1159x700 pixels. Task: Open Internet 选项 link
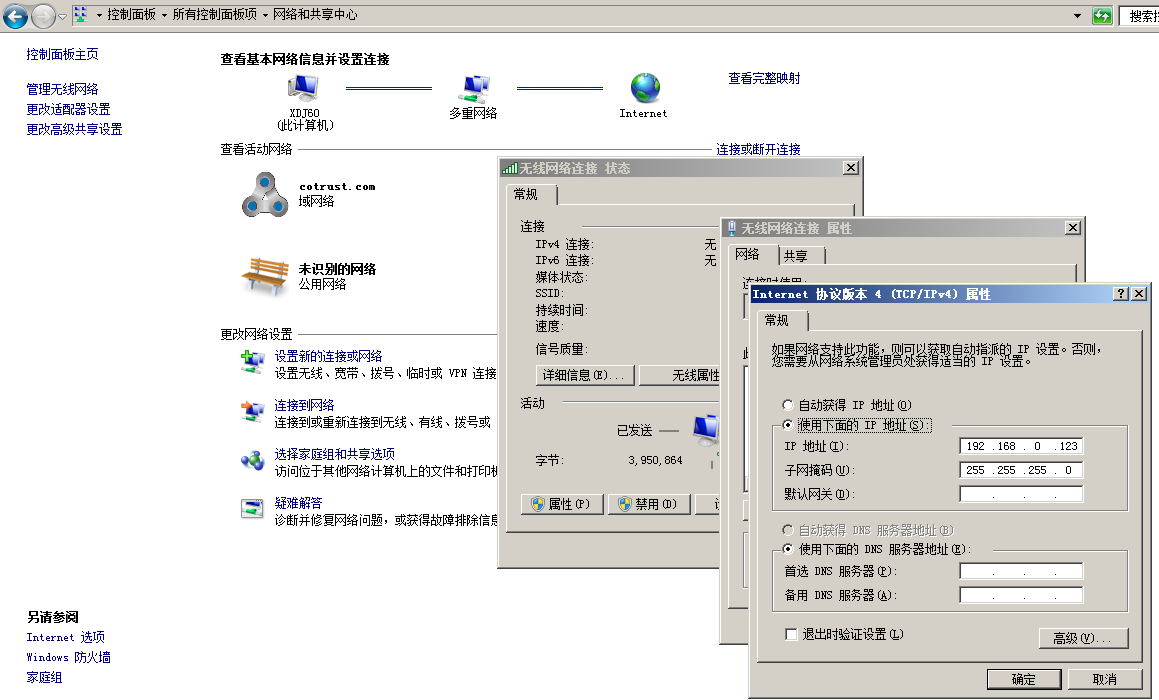[65, 637]
